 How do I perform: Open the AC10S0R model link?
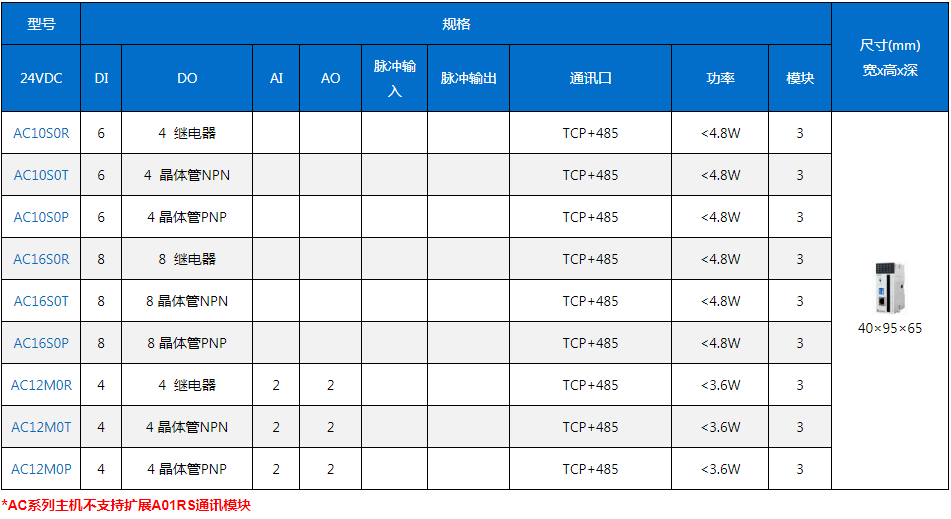tap(41, 133)
